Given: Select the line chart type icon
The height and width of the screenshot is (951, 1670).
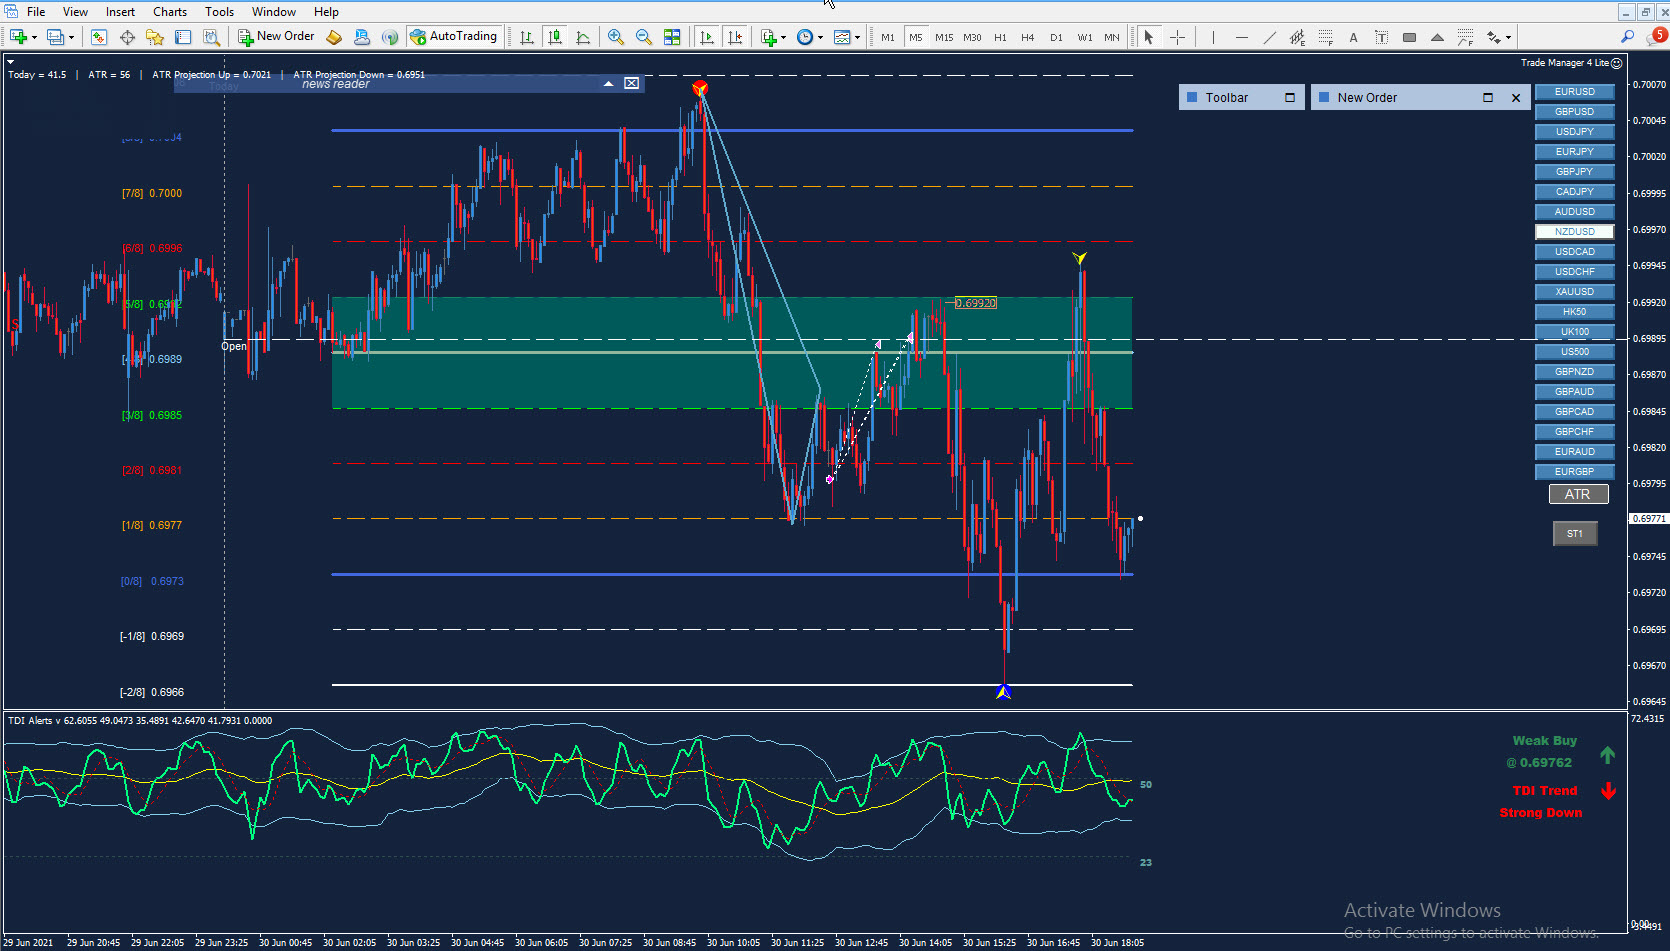Looking at the screenshot, I should (x=583, y=37).
